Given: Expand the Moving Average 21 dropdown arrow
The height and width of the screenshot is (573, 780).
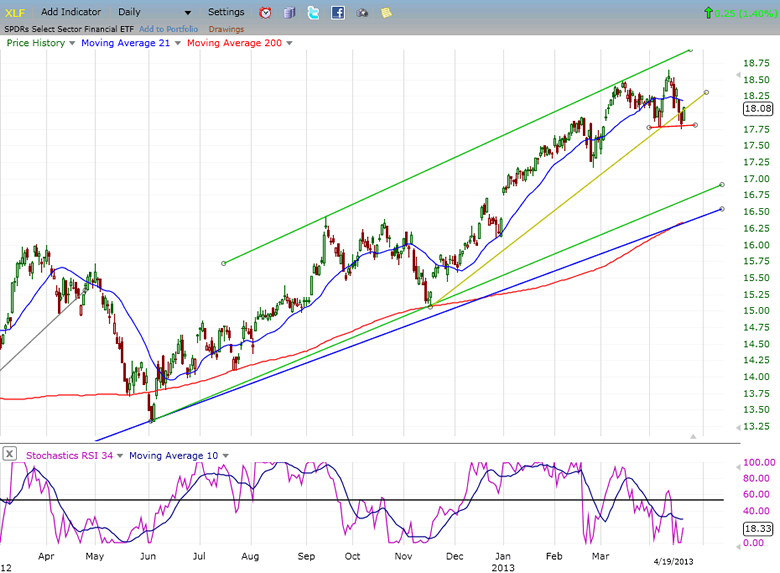Looking at the screenshot, I should (178, 43).
